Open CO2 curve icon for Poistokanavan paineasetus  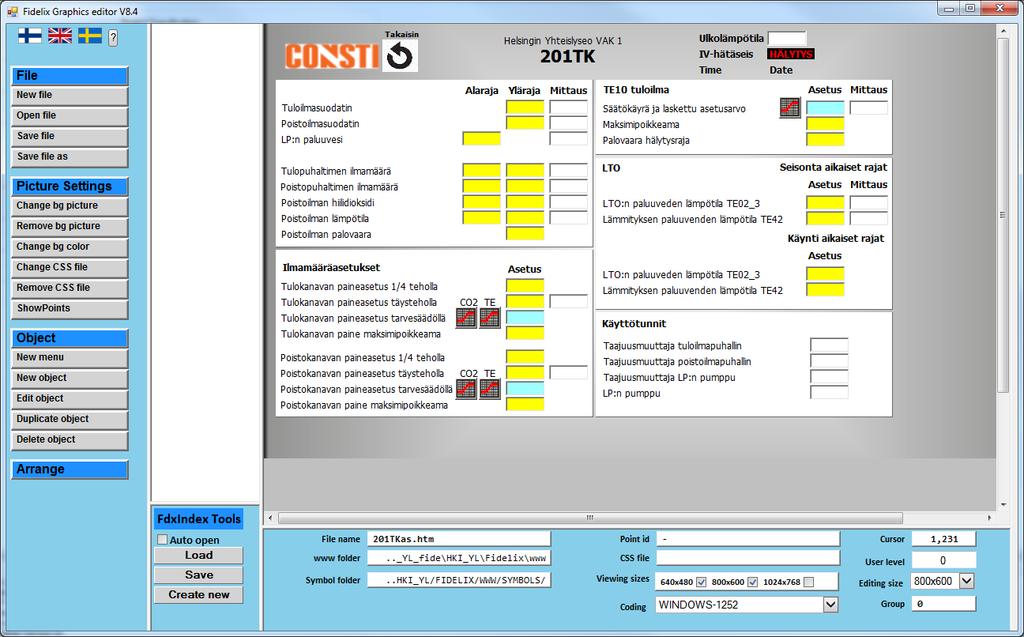click(x=466, y=389)
